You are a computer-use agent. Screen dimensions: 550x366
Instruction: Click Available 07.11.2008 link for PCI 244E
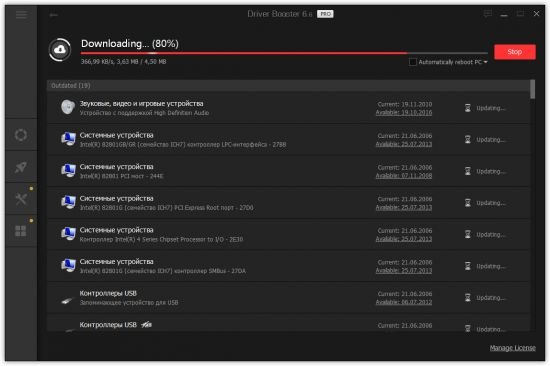click(x=404, y=175)
